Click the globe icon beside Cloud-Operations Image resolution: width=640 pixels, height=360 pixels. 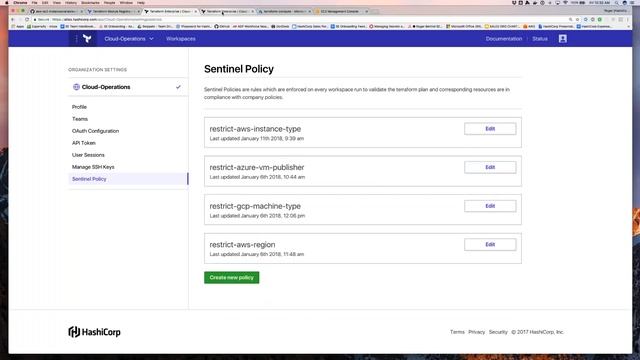tap(76, 87)
